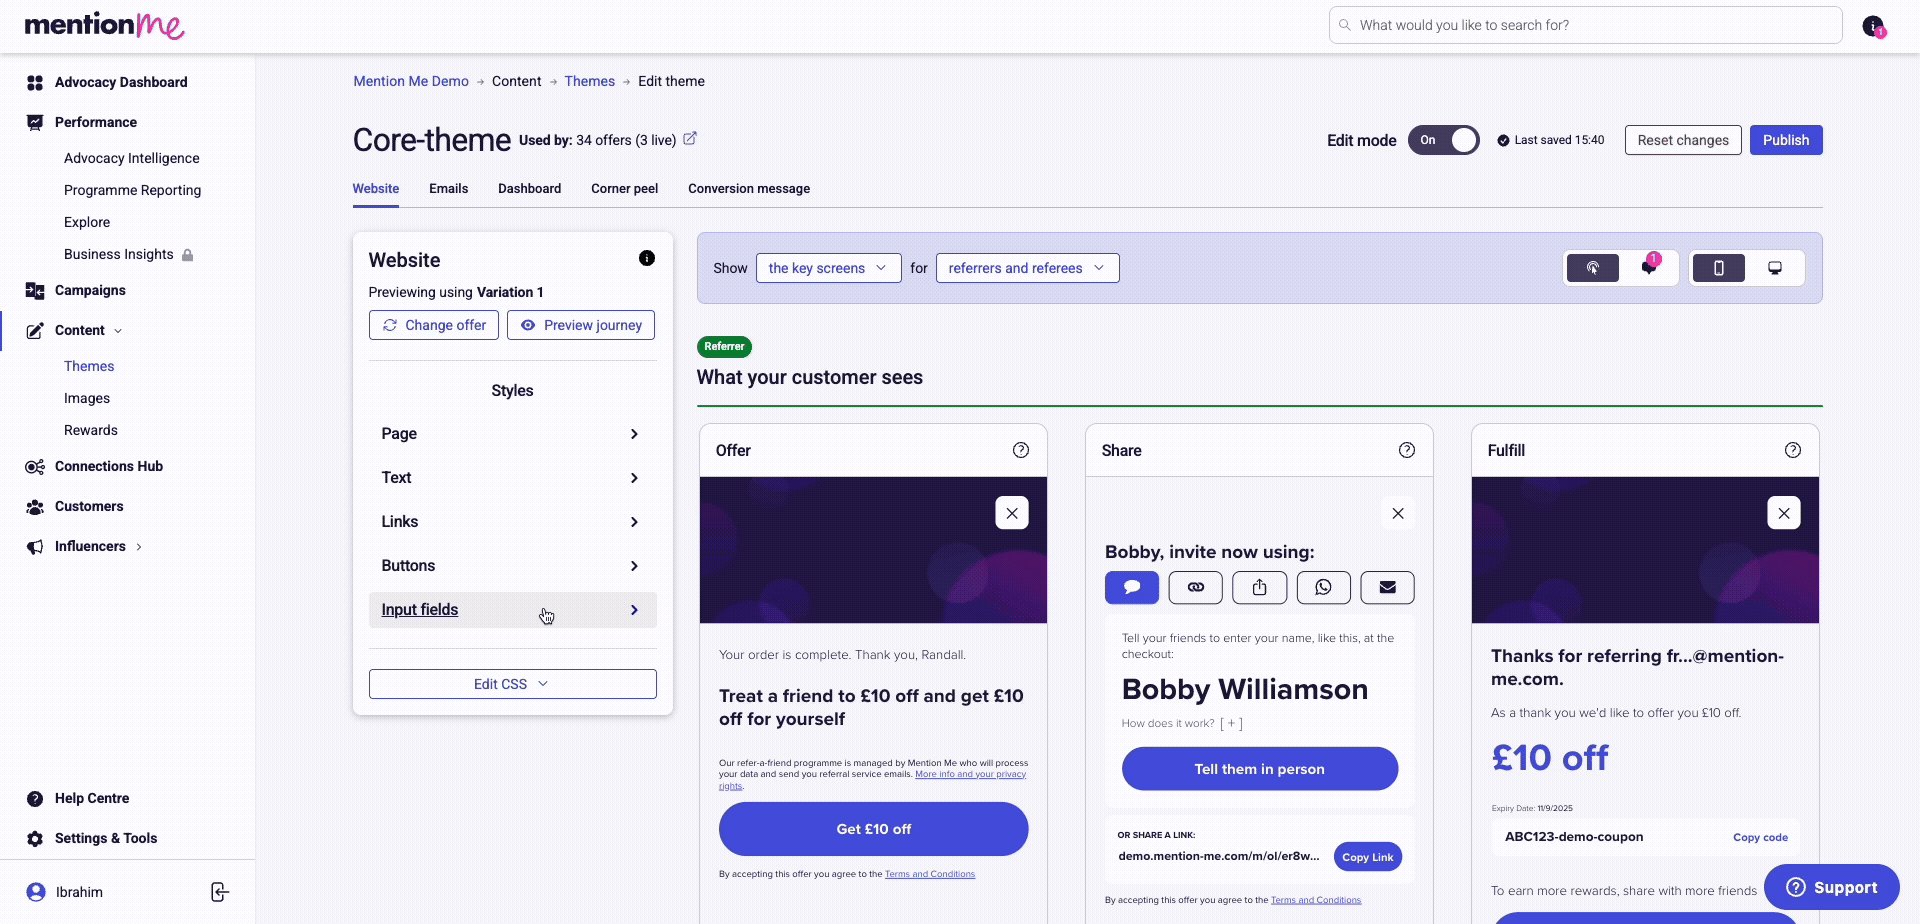Select the link share icon
The image size is (1920, 924).
click(1196, 588)
